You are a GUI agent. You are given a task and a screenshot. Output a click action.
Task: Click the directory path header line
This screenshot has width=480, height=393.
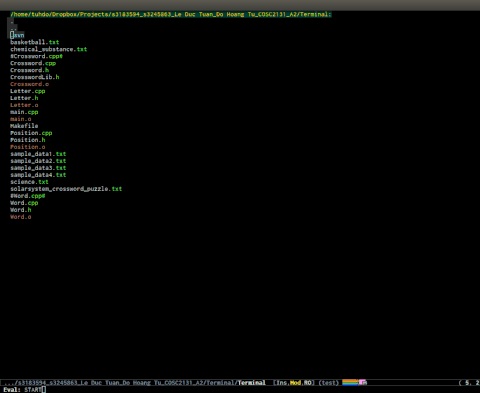pyautogui.click(x=171, y=14)
